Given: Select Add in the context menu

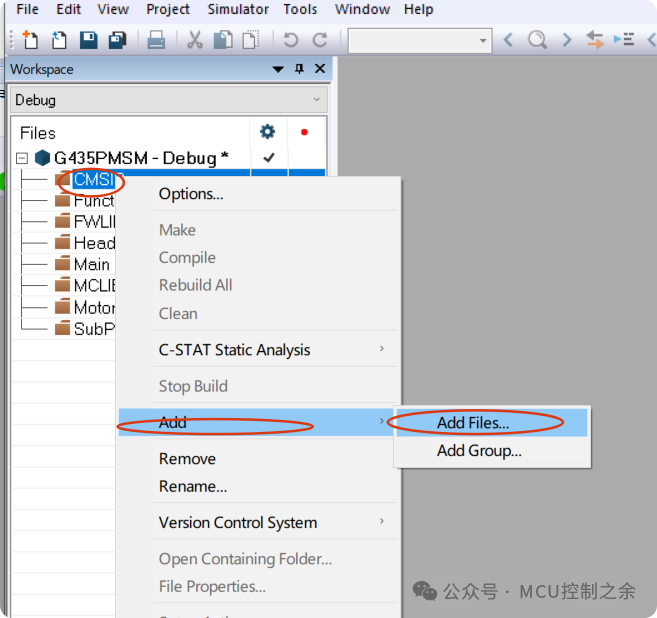Looking at the screenshot, I should point(256,422).
